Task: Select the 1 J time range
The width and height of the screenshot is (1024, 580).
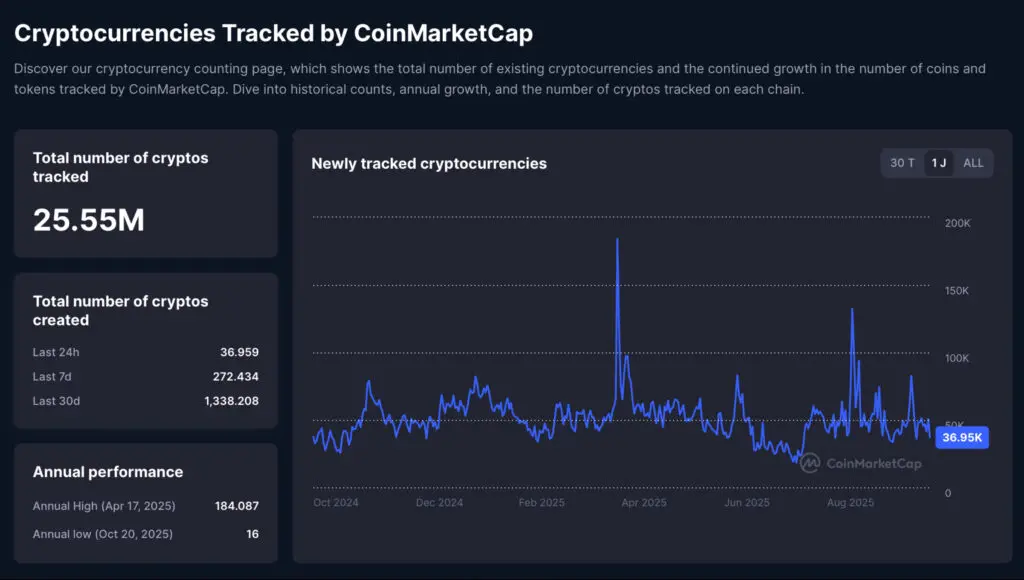Action: (937, 163)
